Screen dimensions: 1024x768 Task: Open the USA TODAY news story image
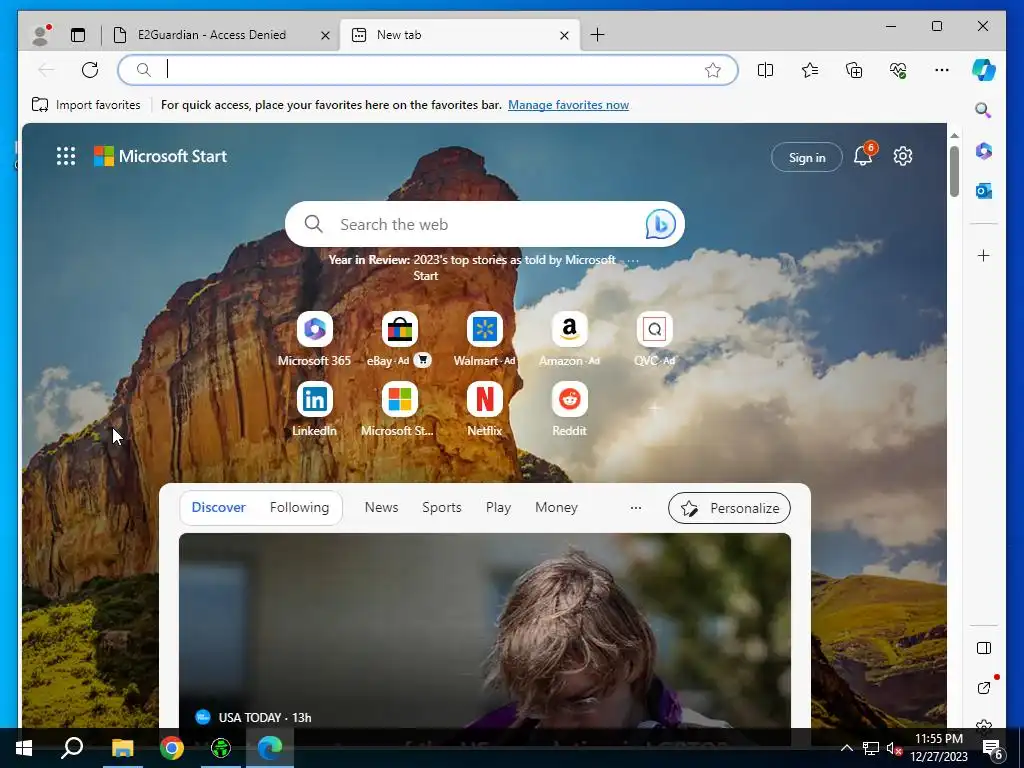(485, 630)
